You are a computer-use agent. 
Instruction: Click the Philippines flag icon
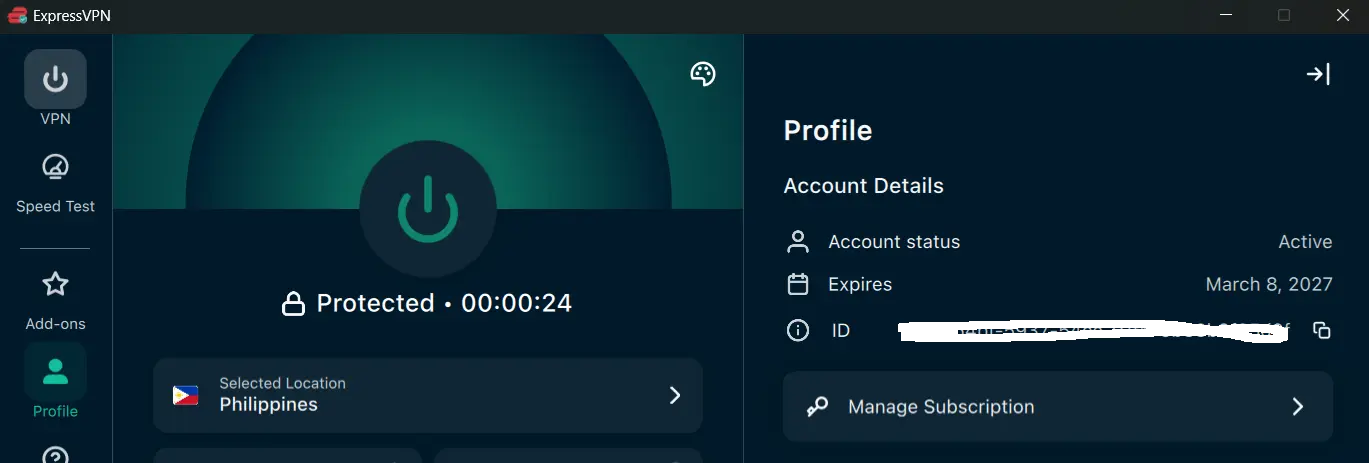[x=186, y=395]
